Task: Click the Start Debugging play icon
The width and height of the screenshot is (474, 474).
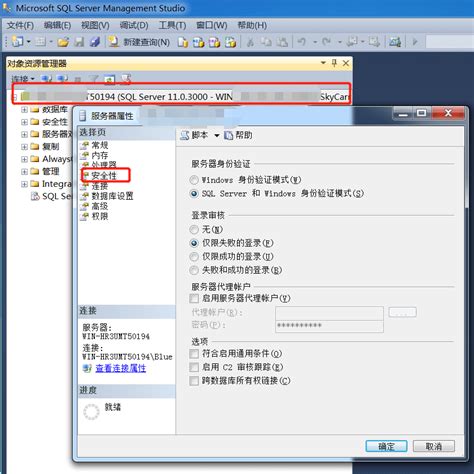Action: tap(415, 42)
